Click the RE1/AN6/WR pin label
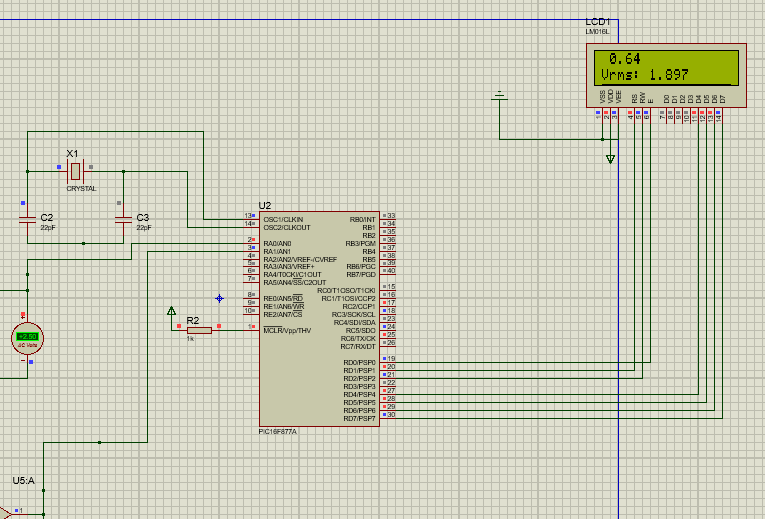 tap(283, 307)
